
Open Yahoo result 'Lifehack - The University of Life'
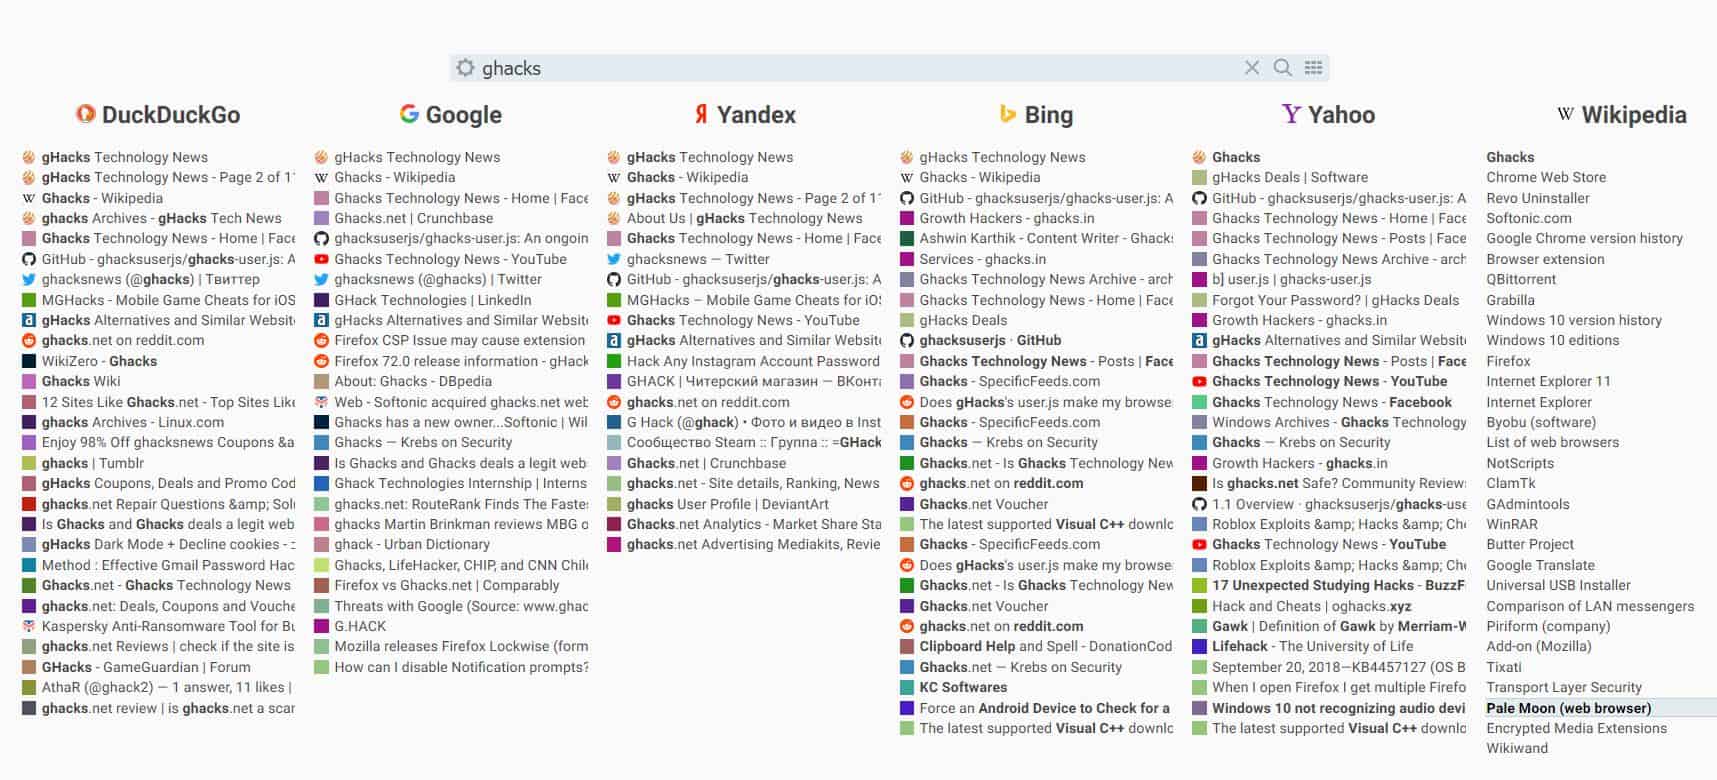[x=1313, y=646]
